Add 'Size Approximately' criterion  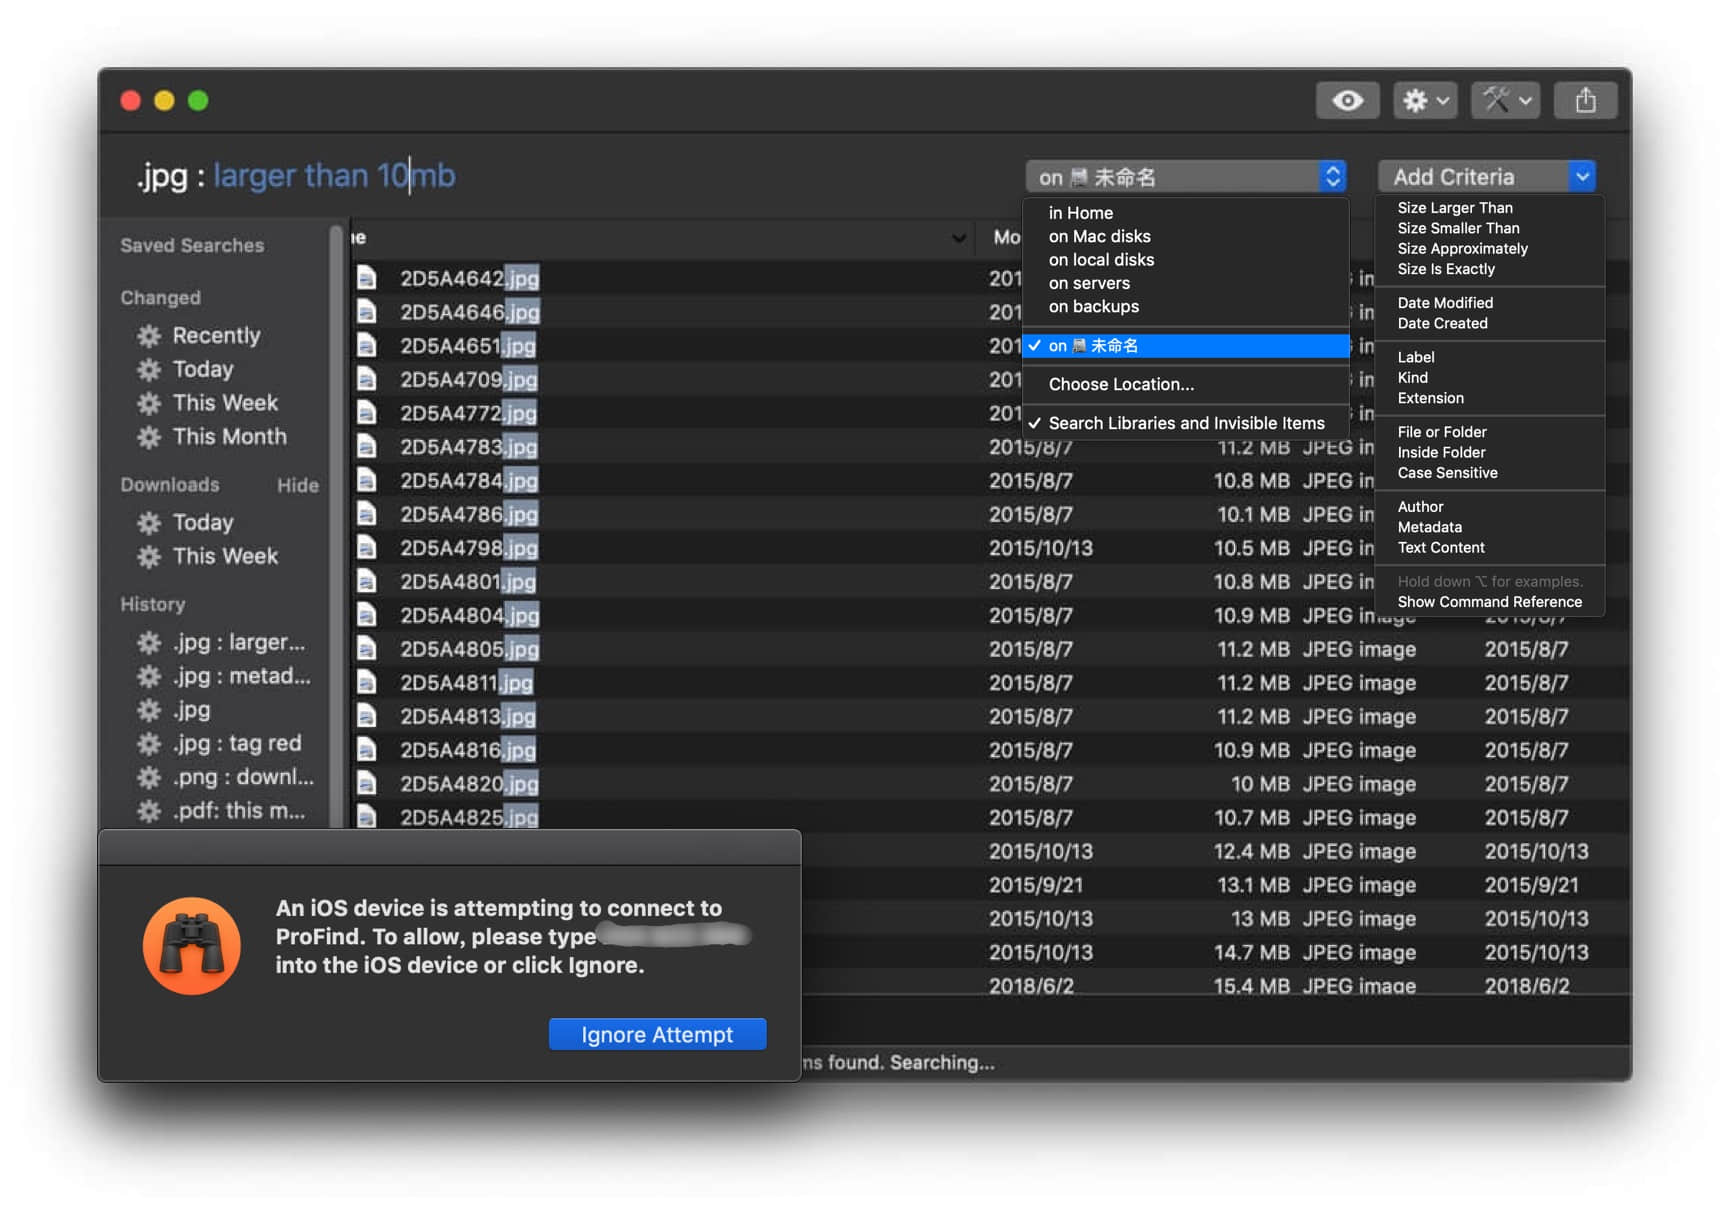(1462, 249)
